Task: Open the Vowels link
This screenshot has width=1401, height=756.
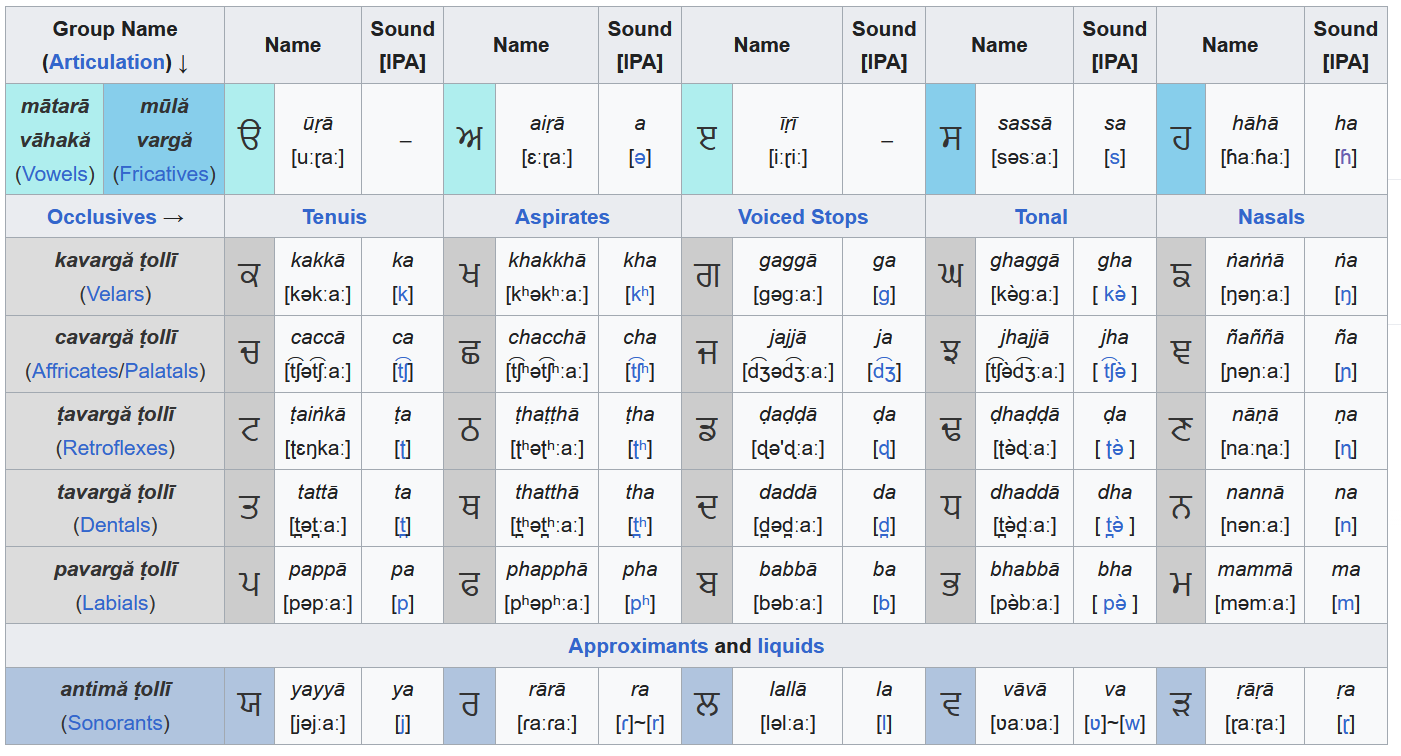Action: pyautogui.click(x=55, y=174)
